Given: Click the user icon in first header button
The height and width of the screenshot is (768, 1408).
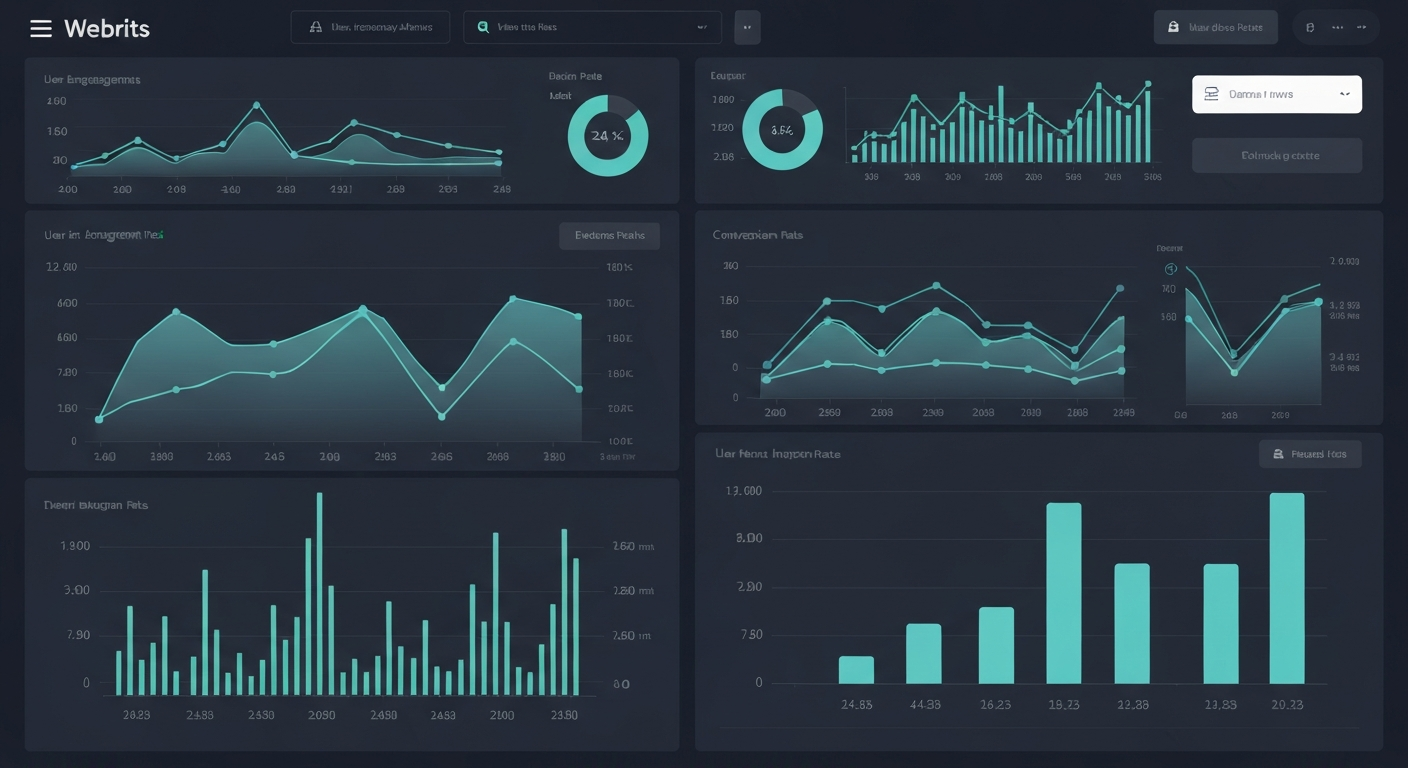Looking at the screenshot, I should [x=316, y=28].
